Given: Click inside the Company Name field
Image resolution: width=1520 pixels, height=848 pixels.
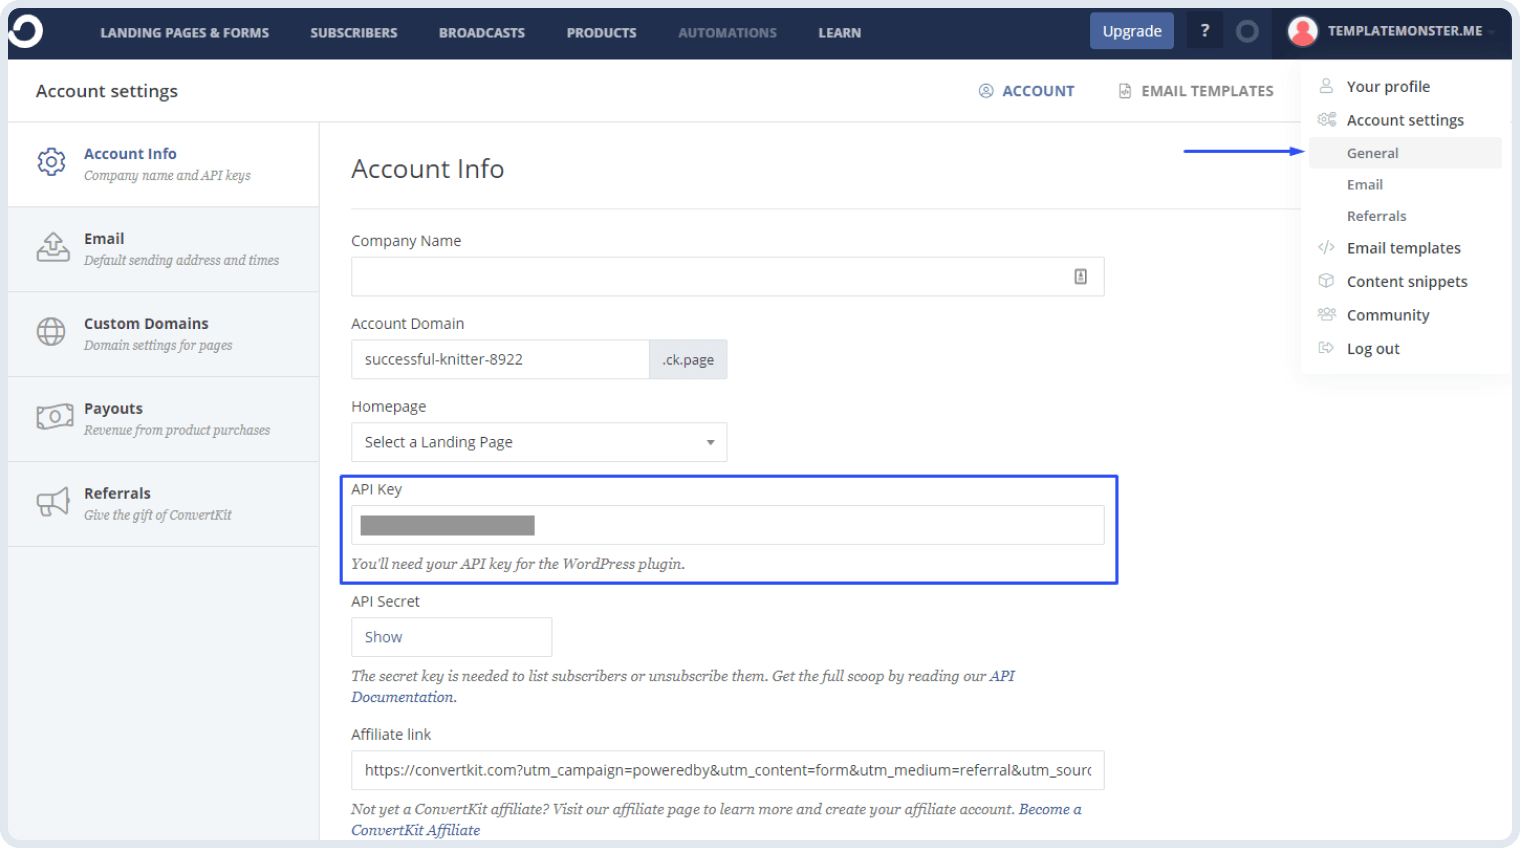Looking at the screenshot, I should (700, 276).
